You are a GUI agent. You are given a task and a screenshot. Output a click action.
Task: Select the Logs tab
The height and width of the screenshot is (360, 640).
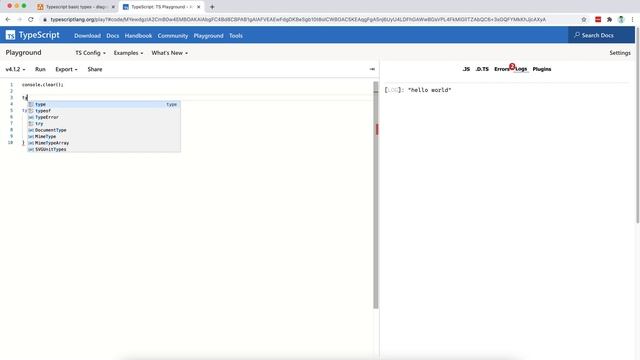[521, 69]
